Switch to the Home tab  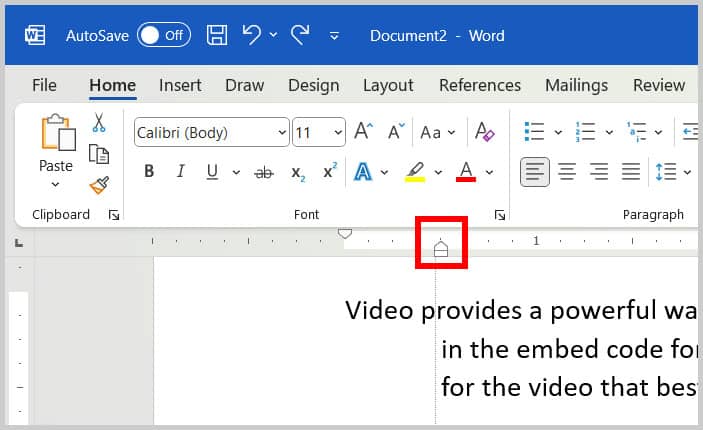tap(113, 85)
